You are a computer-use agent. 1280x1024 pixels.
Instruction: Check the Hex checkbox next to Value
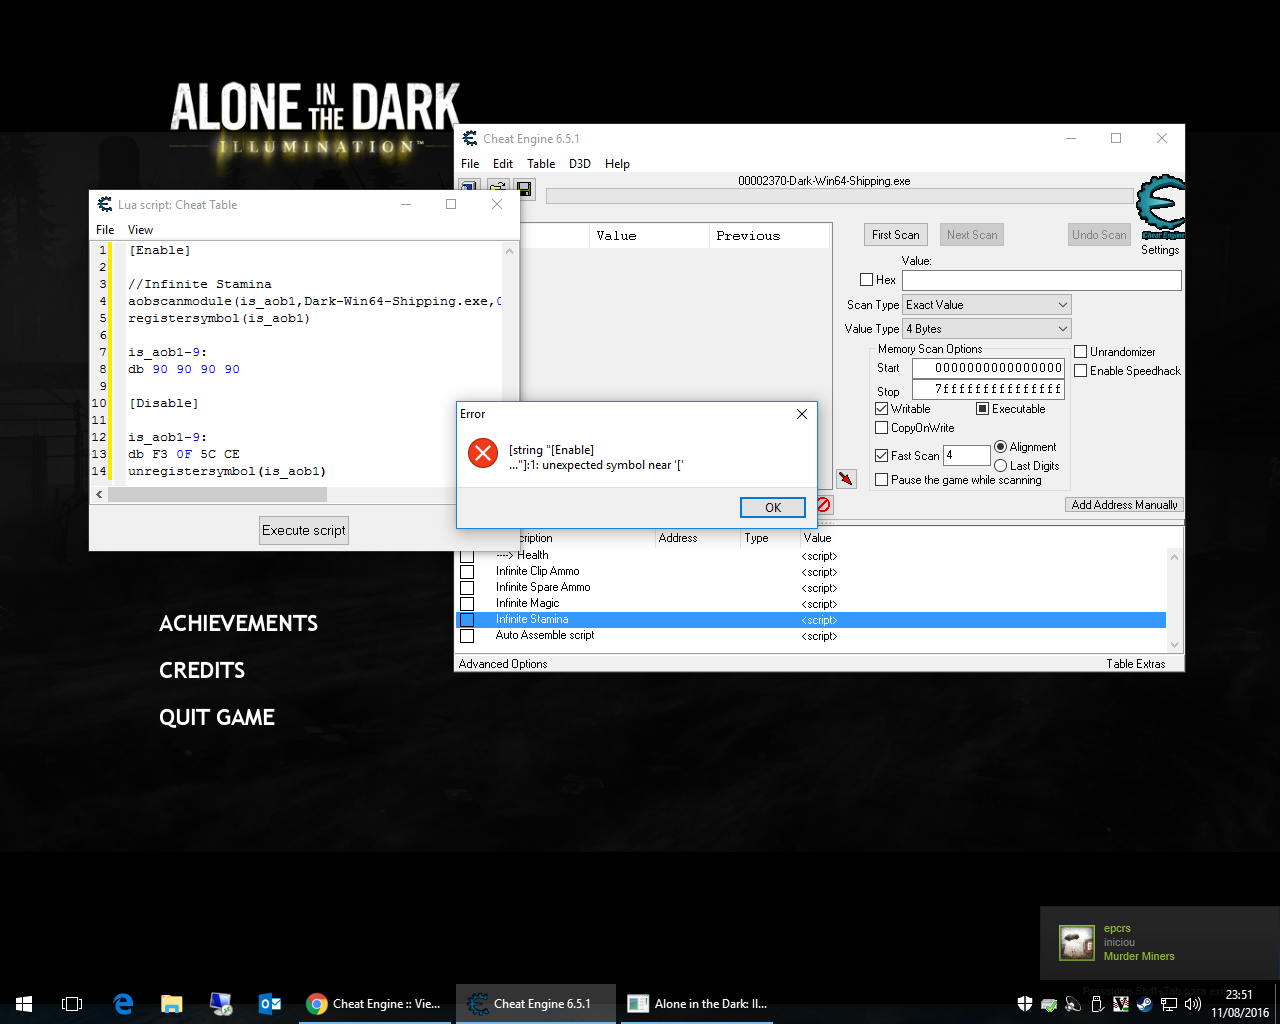pyautogui.click(x=866, y=279)
